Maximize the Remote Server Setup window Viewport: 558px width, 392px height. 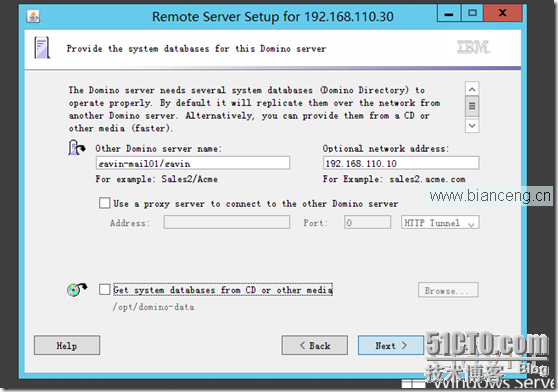[472, 14]
